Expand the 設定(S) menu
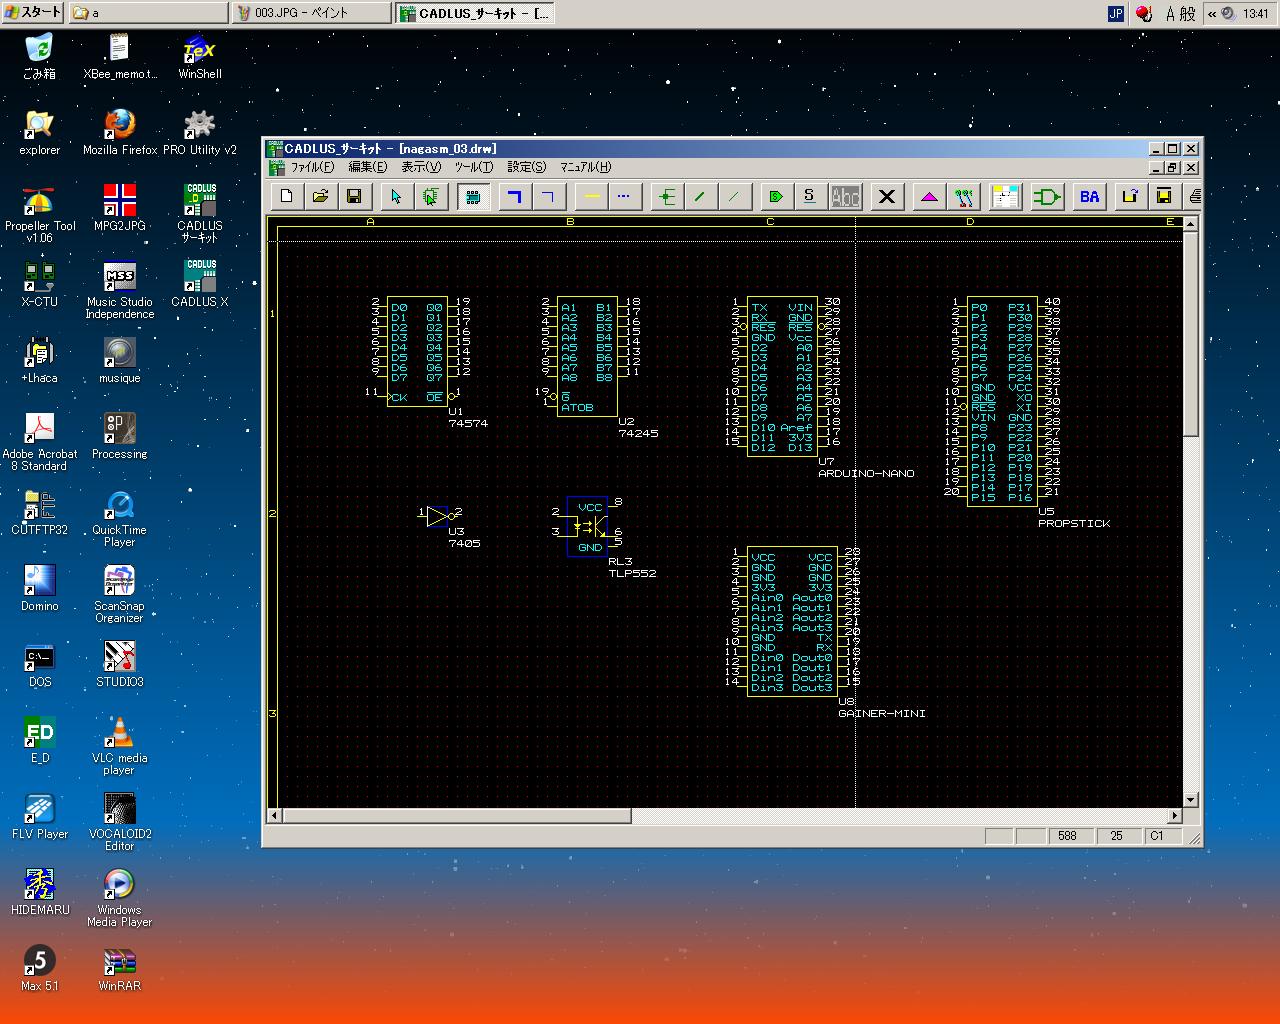Viewport: 1280px width, 1024px height. click(526, 167)
